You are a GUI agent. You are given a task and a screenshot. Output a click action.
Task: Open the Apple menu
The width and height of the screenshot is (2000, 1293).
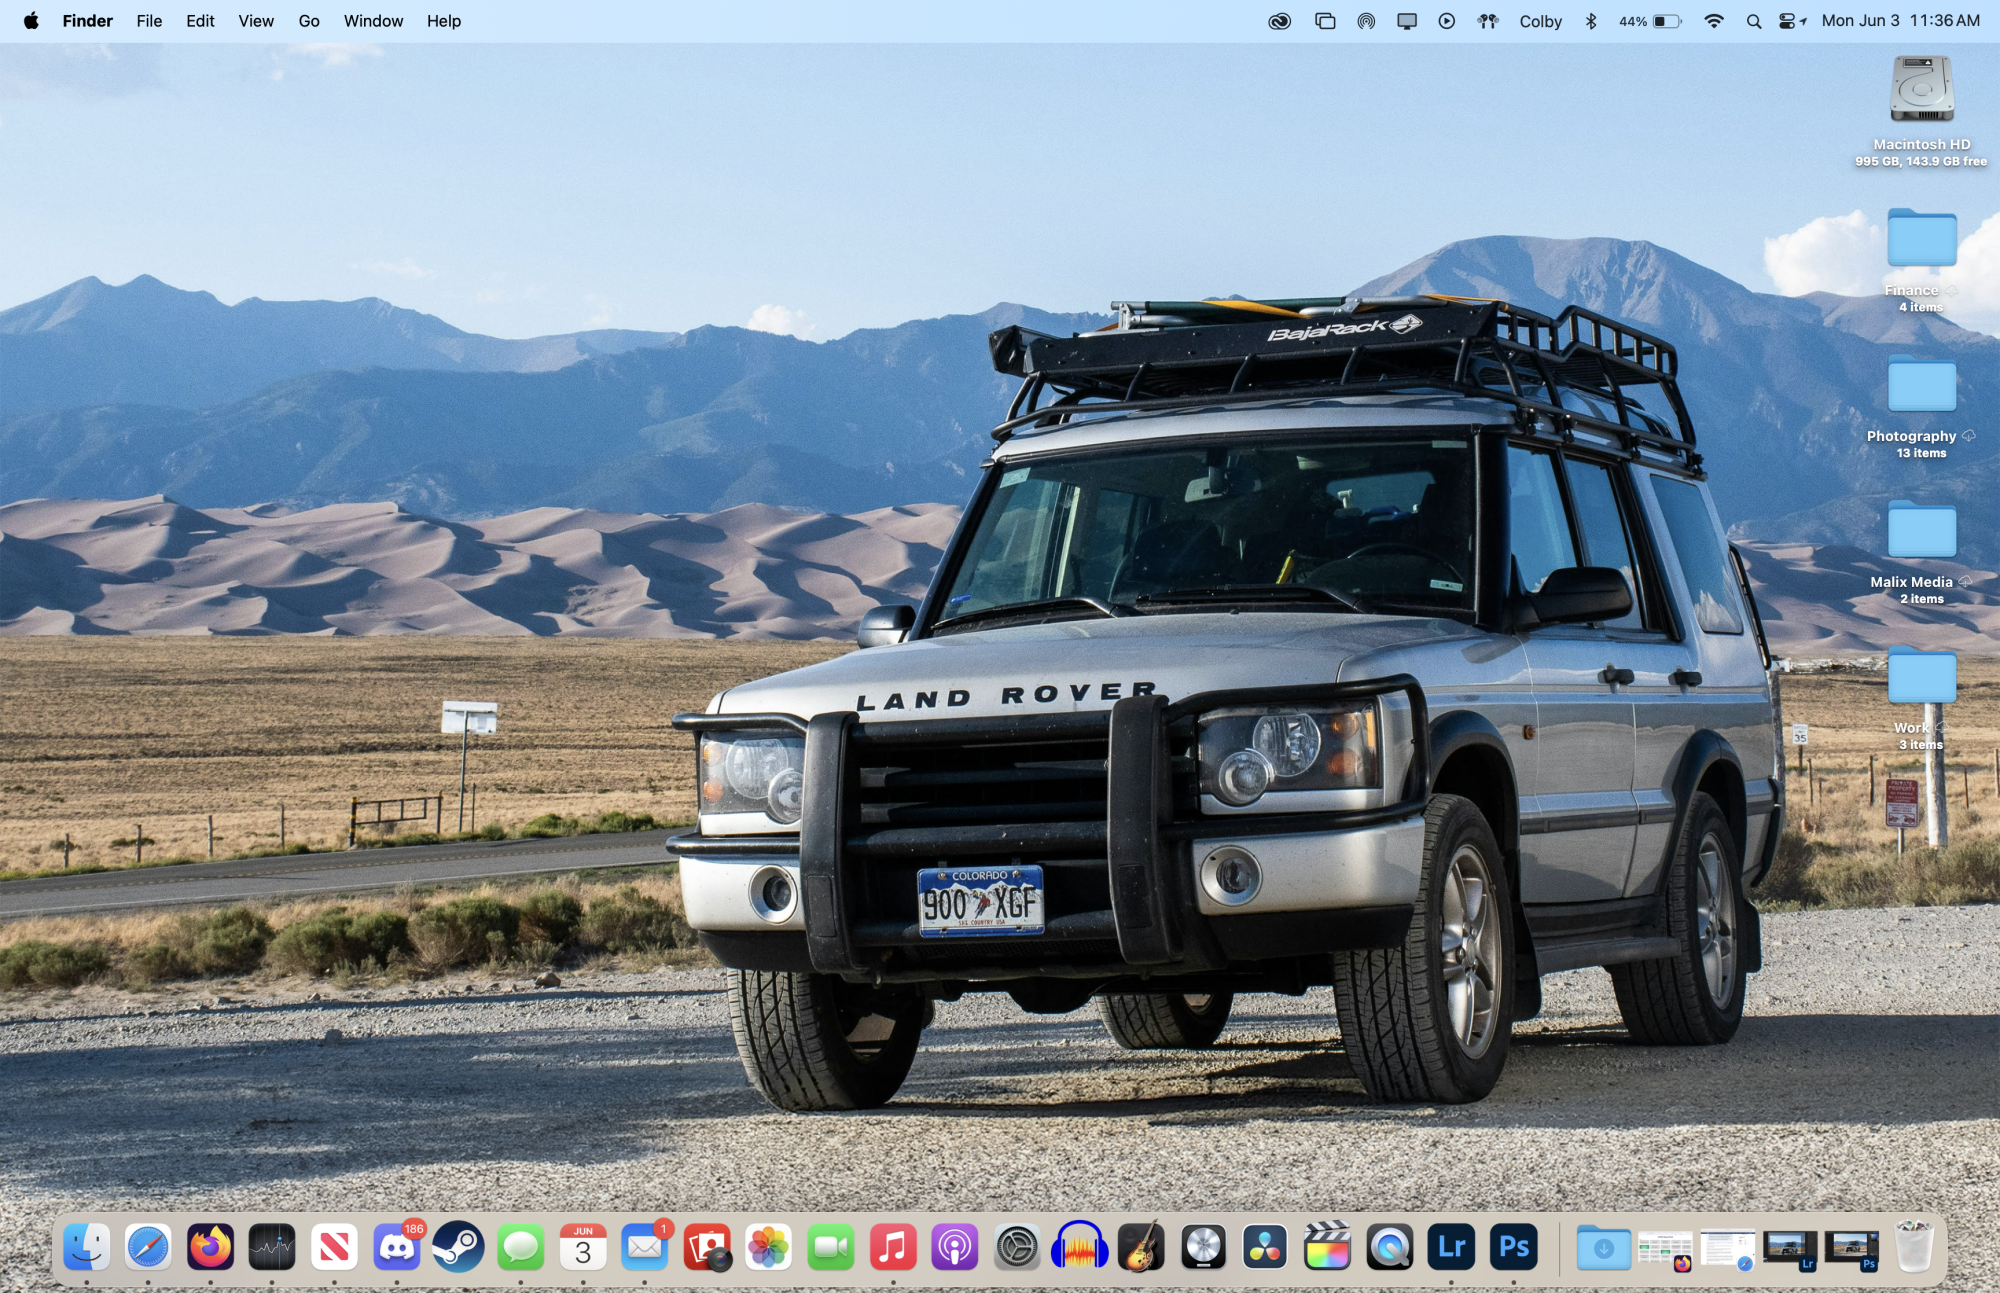[31, 21]
